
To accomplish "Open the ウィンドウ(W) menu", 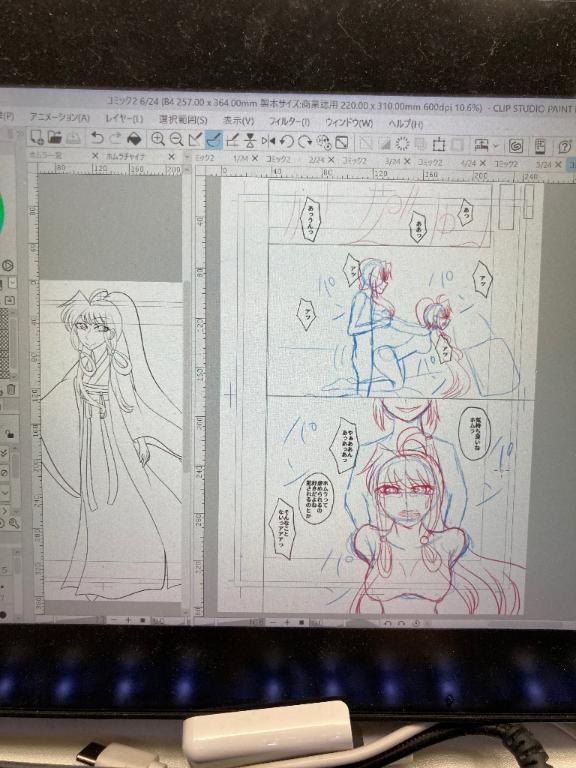I will click(349, 122).
